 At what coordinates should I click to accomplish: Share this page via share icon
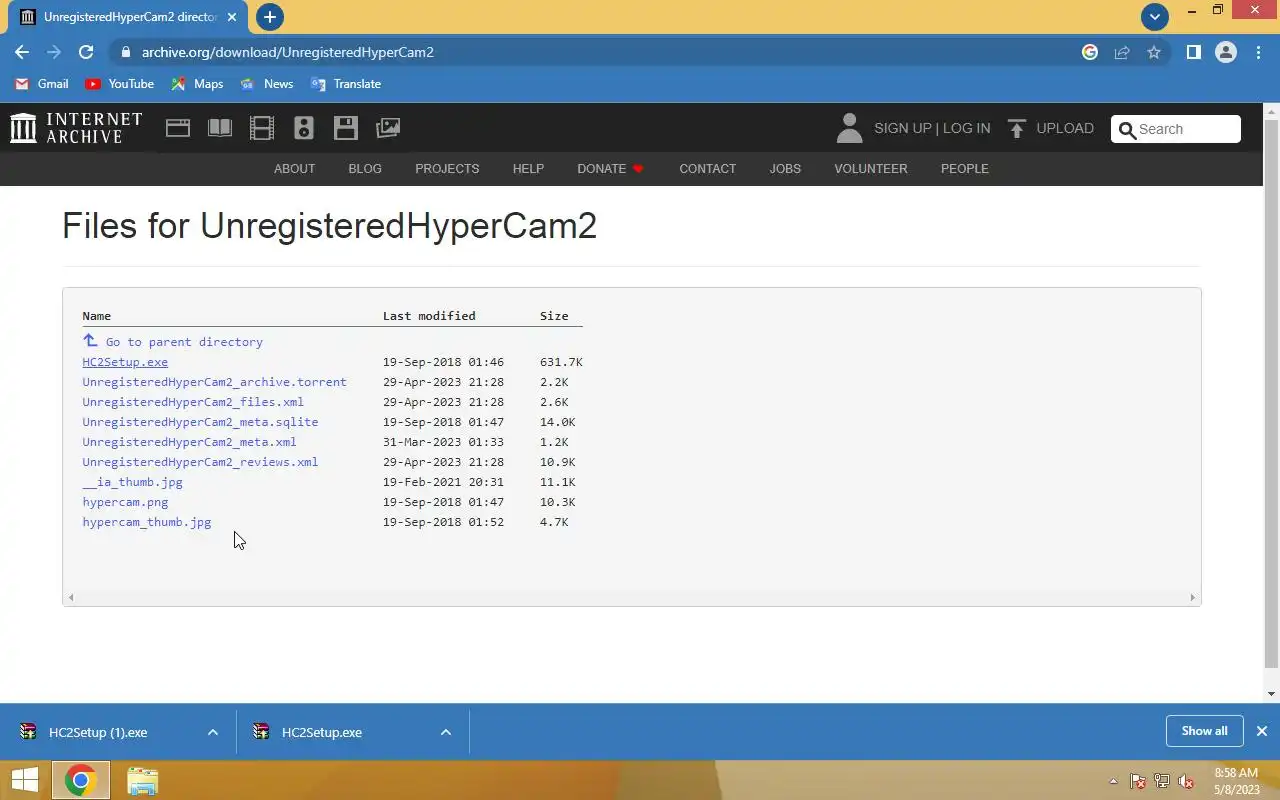pyautogui.click(x=1122, y=52)
